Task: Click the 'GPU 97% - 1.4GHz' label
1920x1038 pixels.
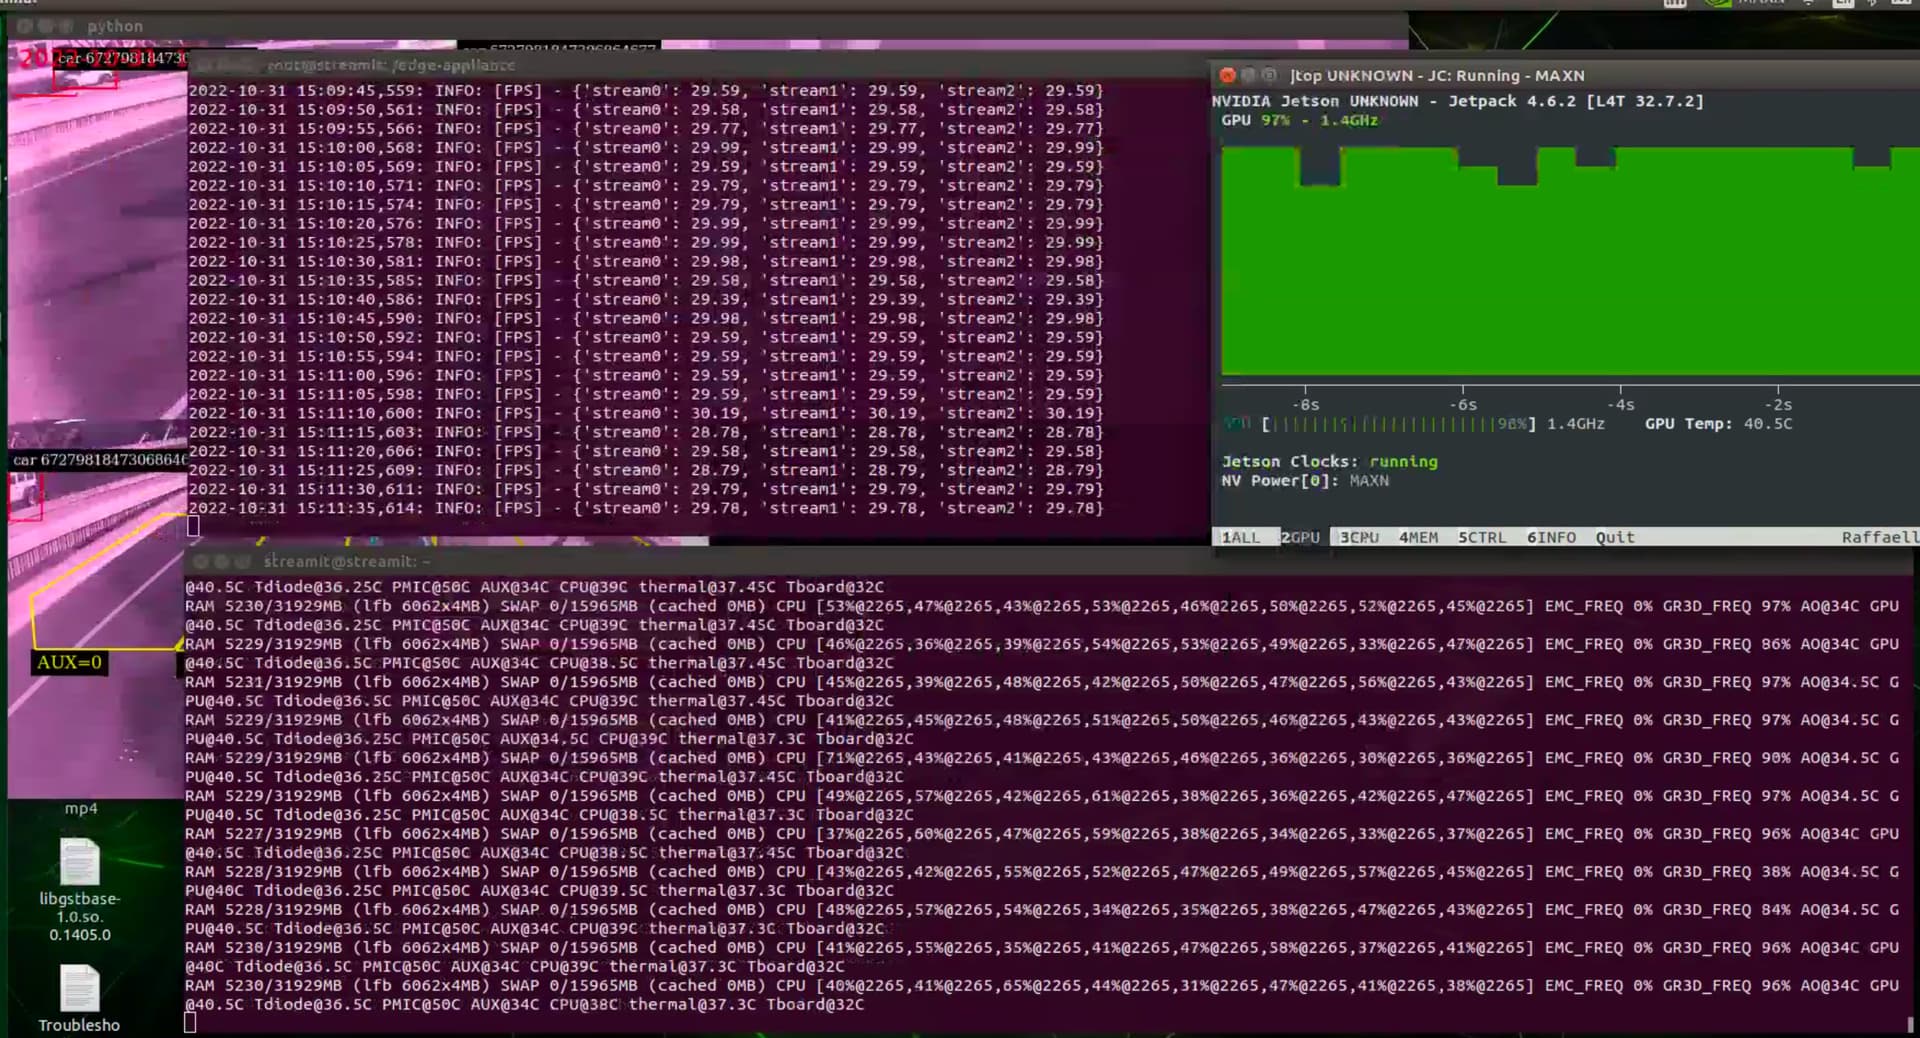Action: click(1299, 120)
